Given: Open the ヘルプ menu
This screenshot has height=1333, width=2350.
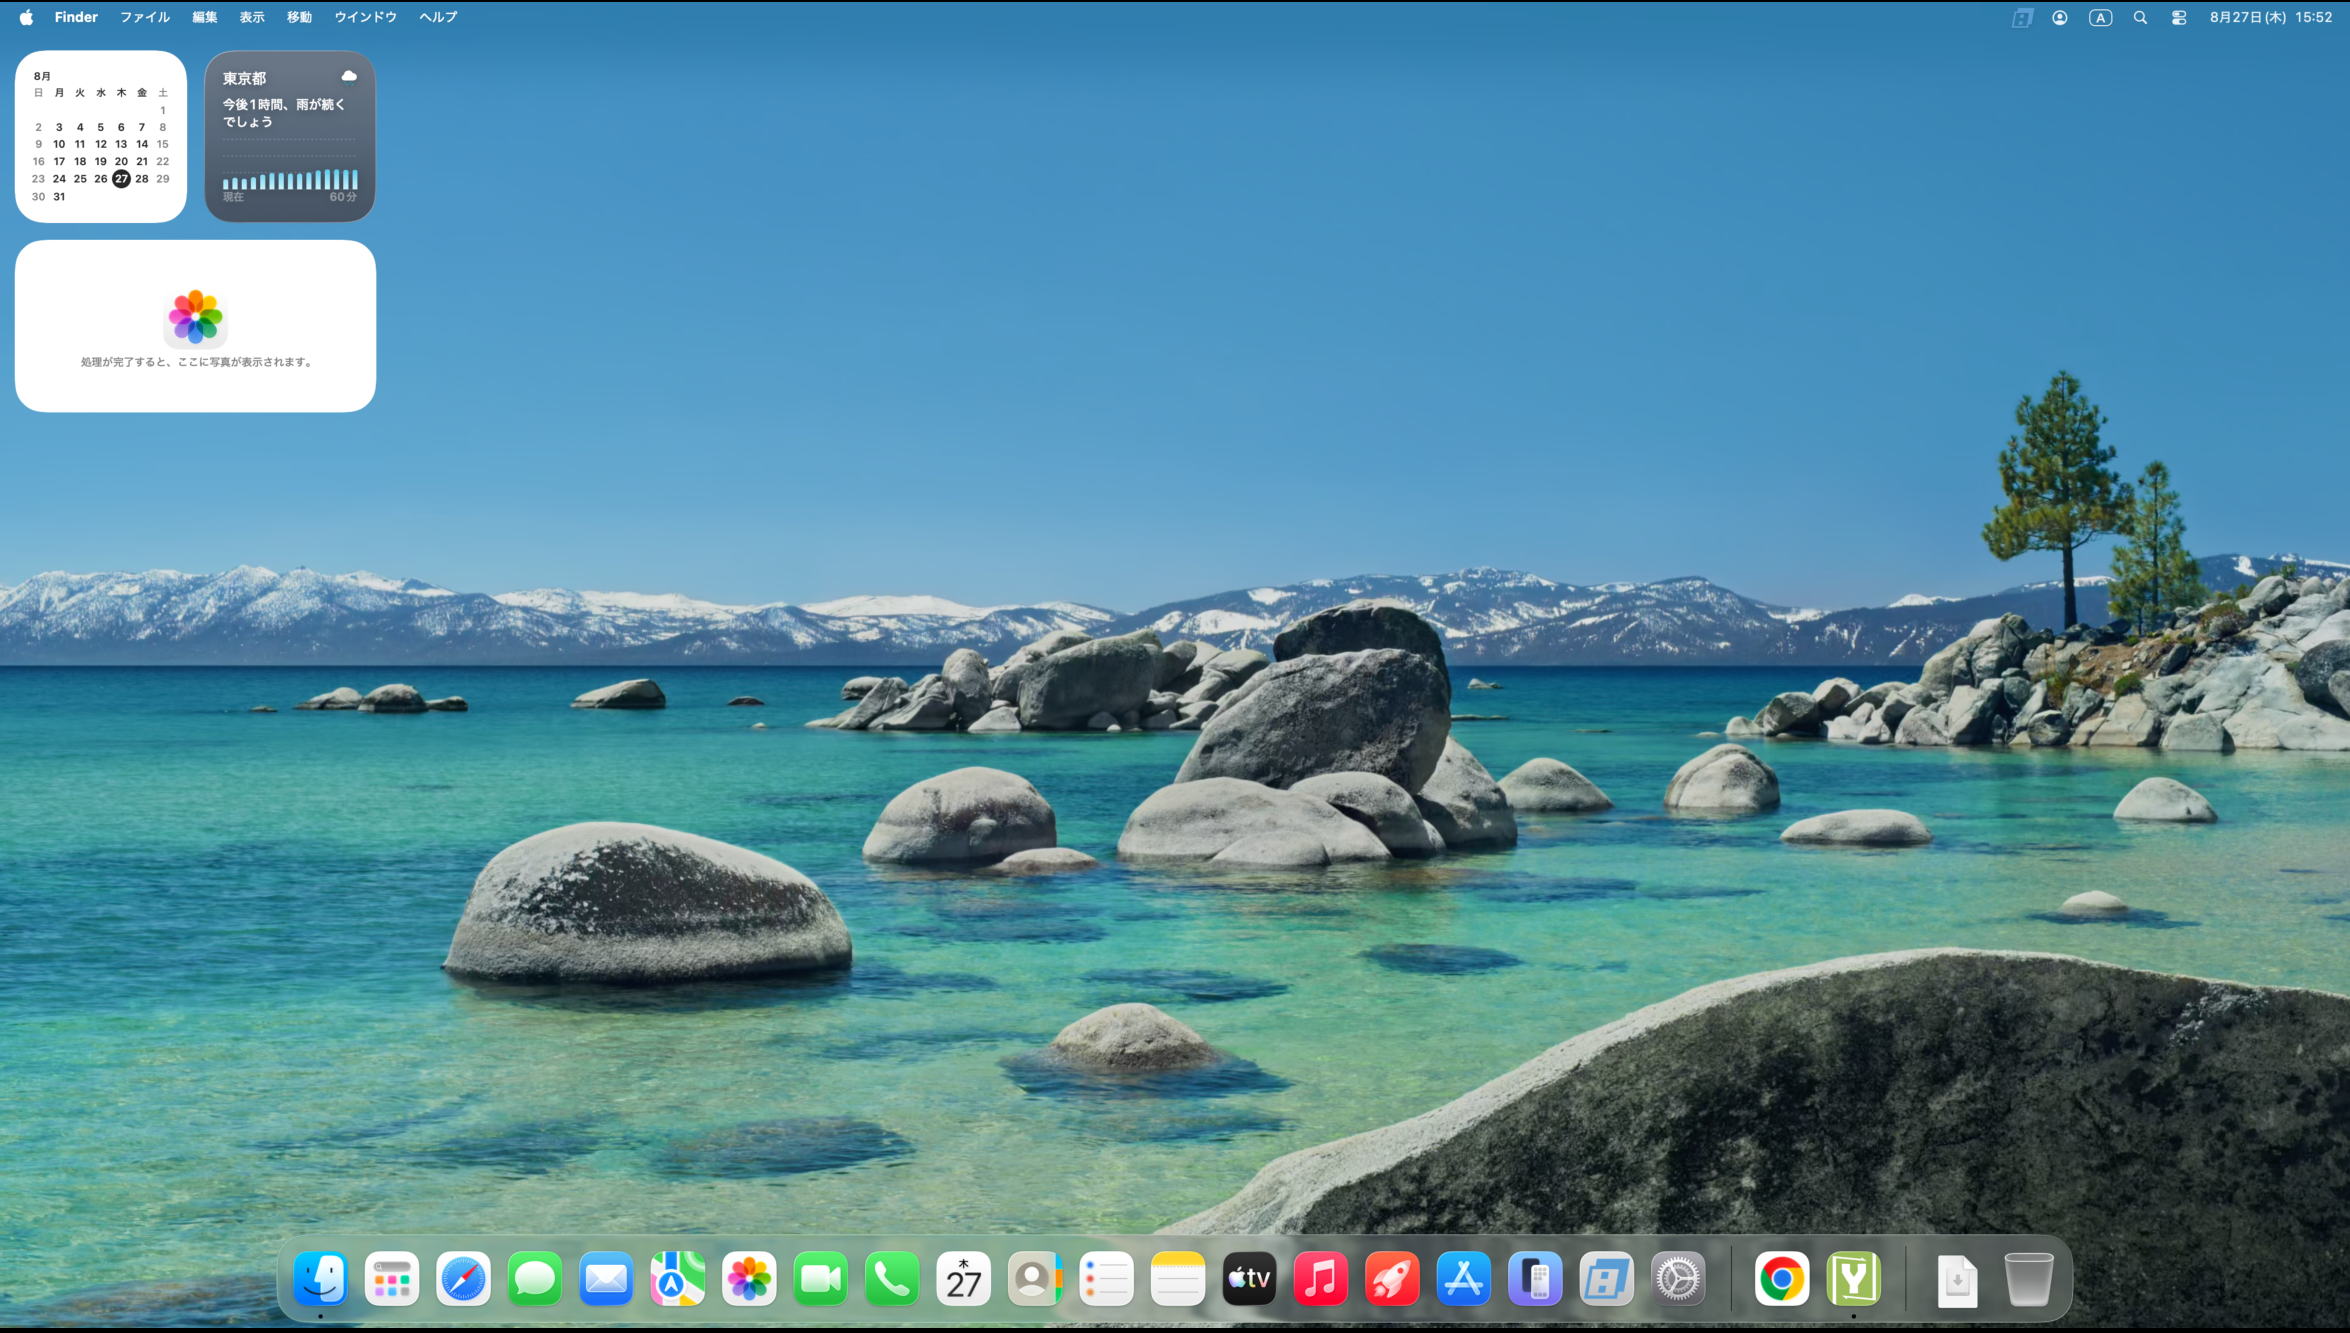Looking at the screenshot, I should [x=438, y=17].
